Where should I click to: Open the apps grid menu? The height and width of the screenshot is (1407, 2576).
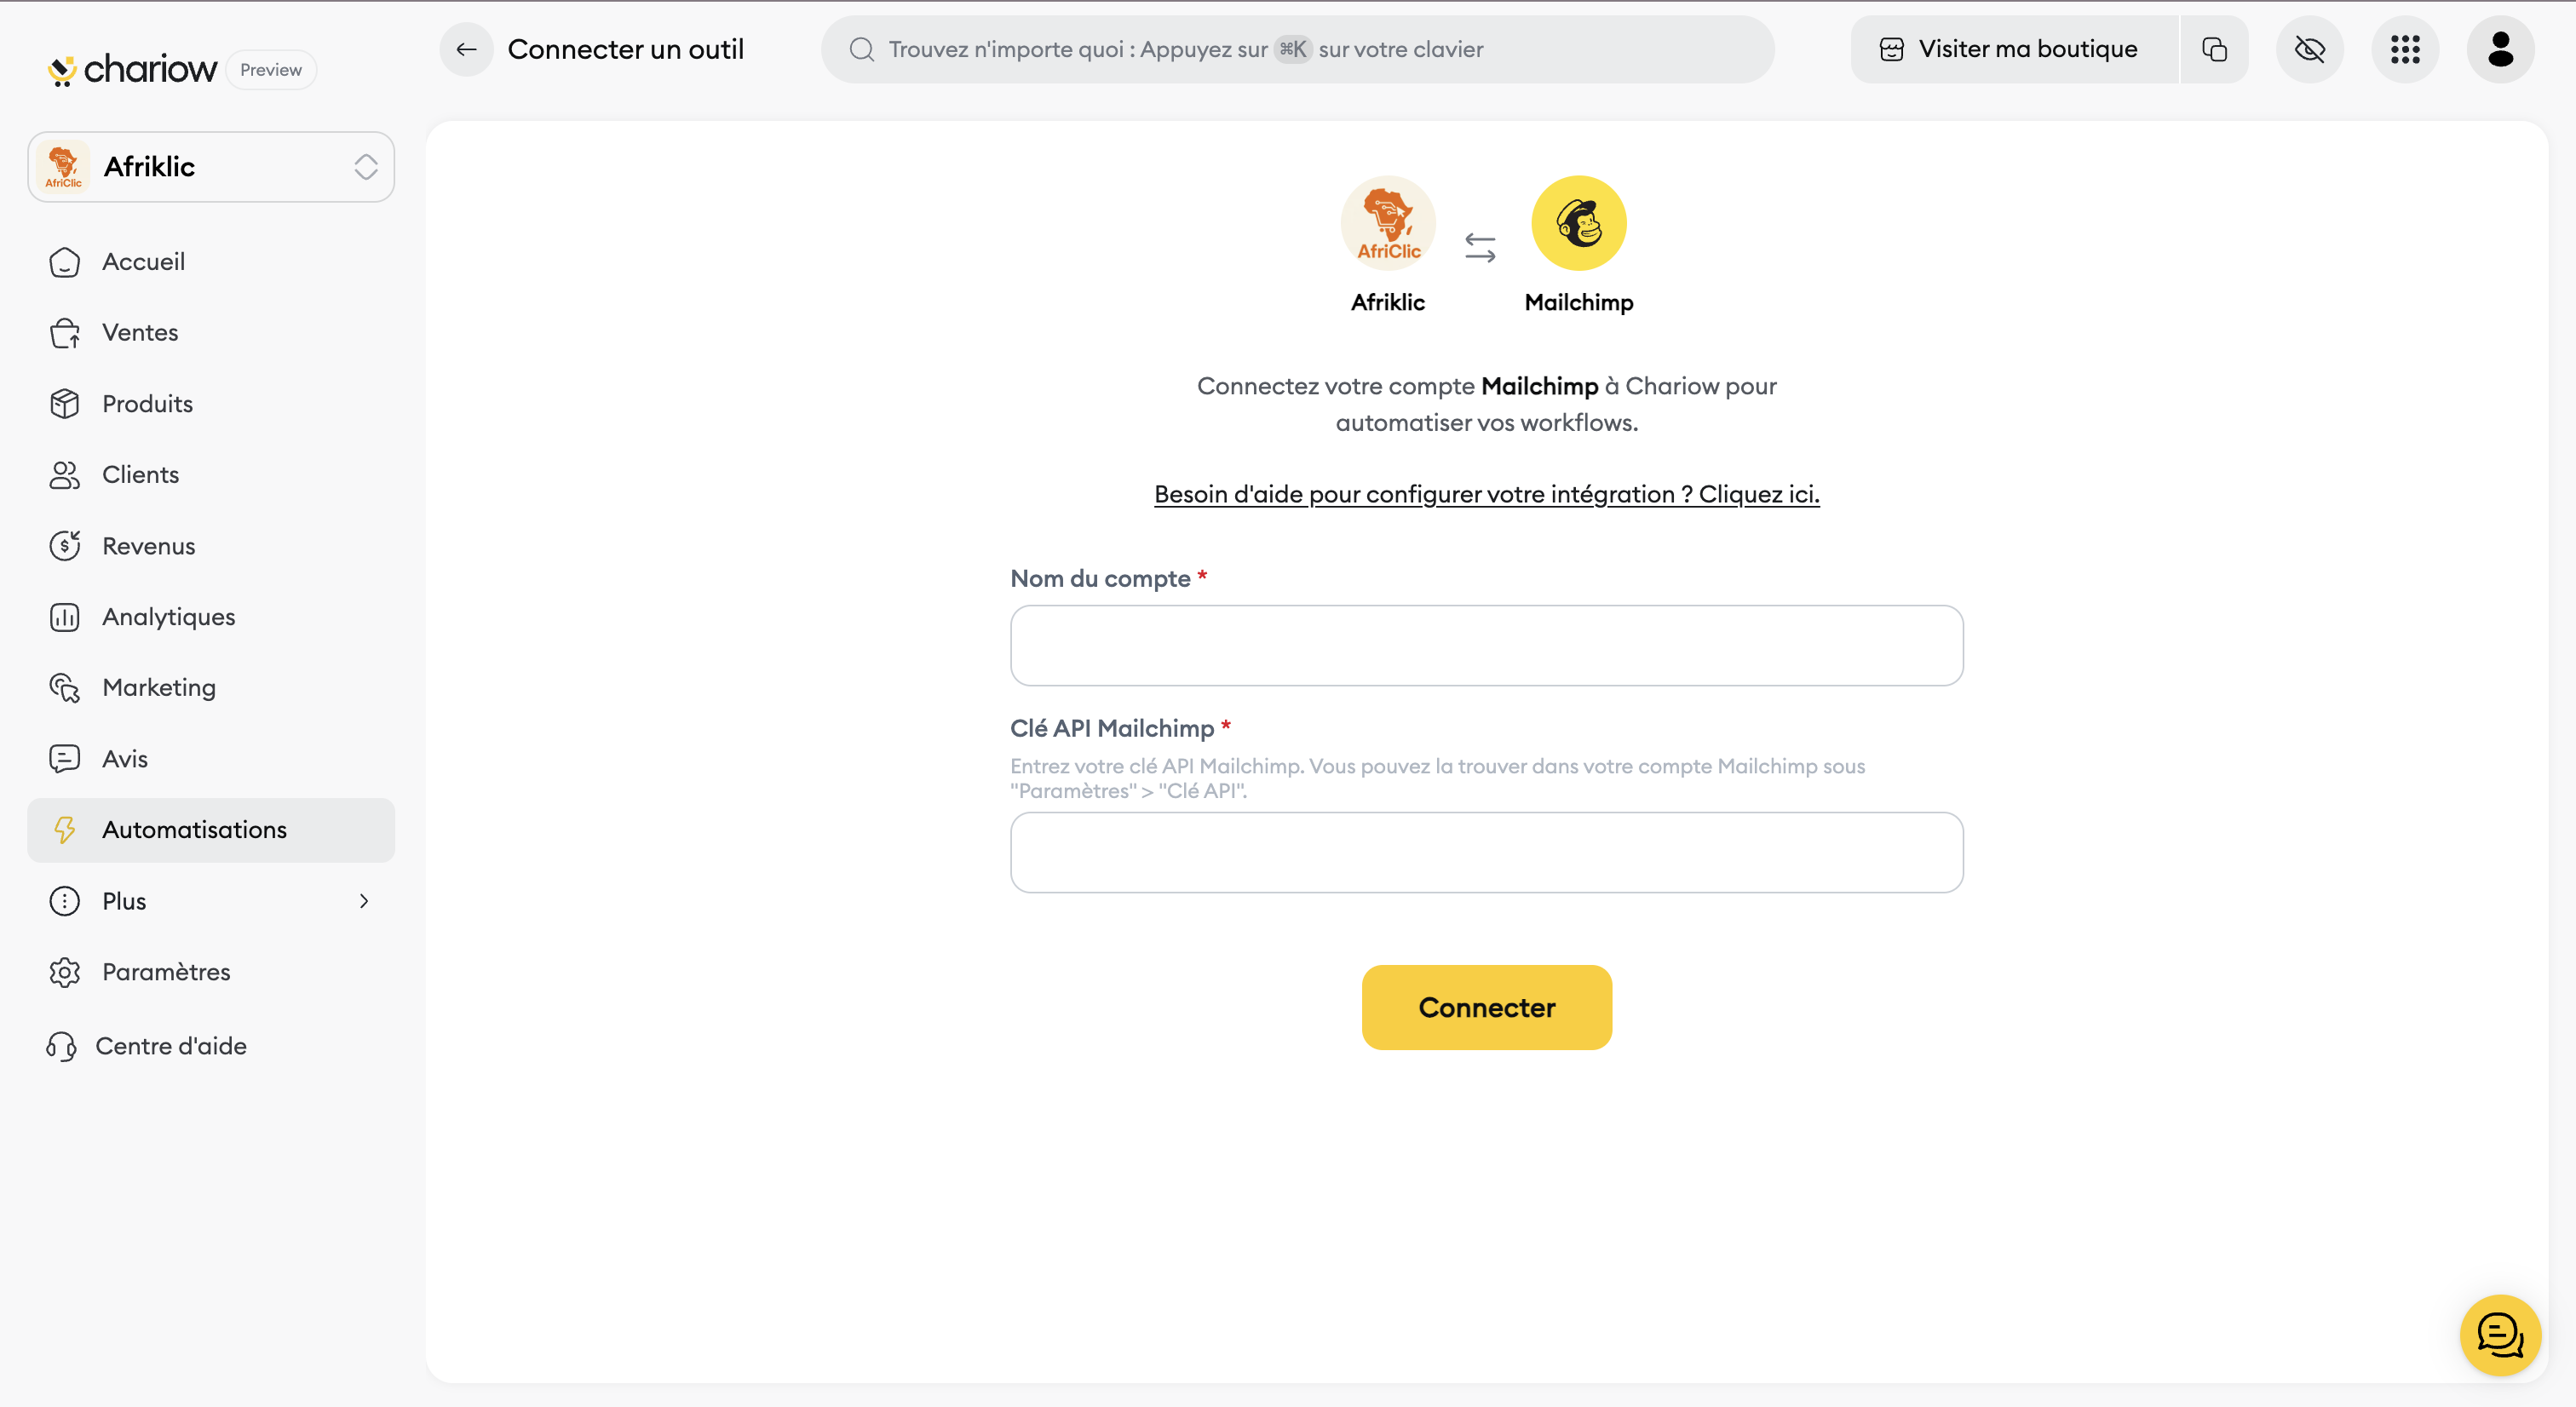pos(2405,49)
